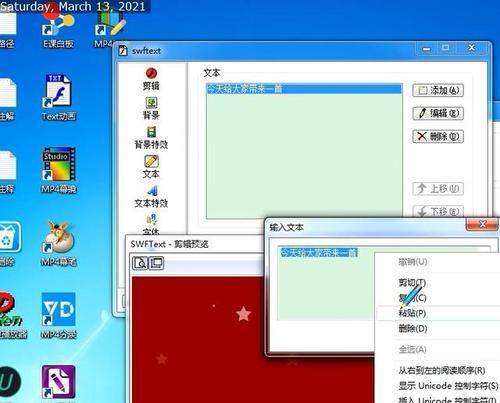Open the bird egg MP4 desktop shortcut
The width and height of the screenshot is (500, 403).
click(59, 243)
